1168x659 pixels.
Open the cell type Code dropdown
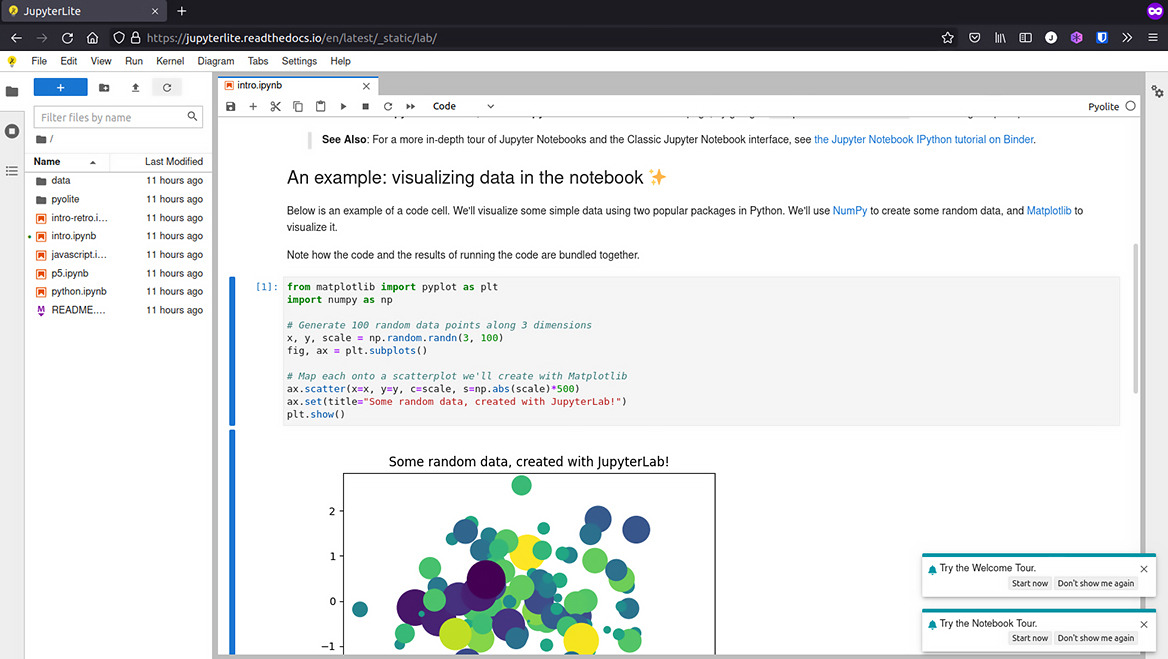click(463, 106)
